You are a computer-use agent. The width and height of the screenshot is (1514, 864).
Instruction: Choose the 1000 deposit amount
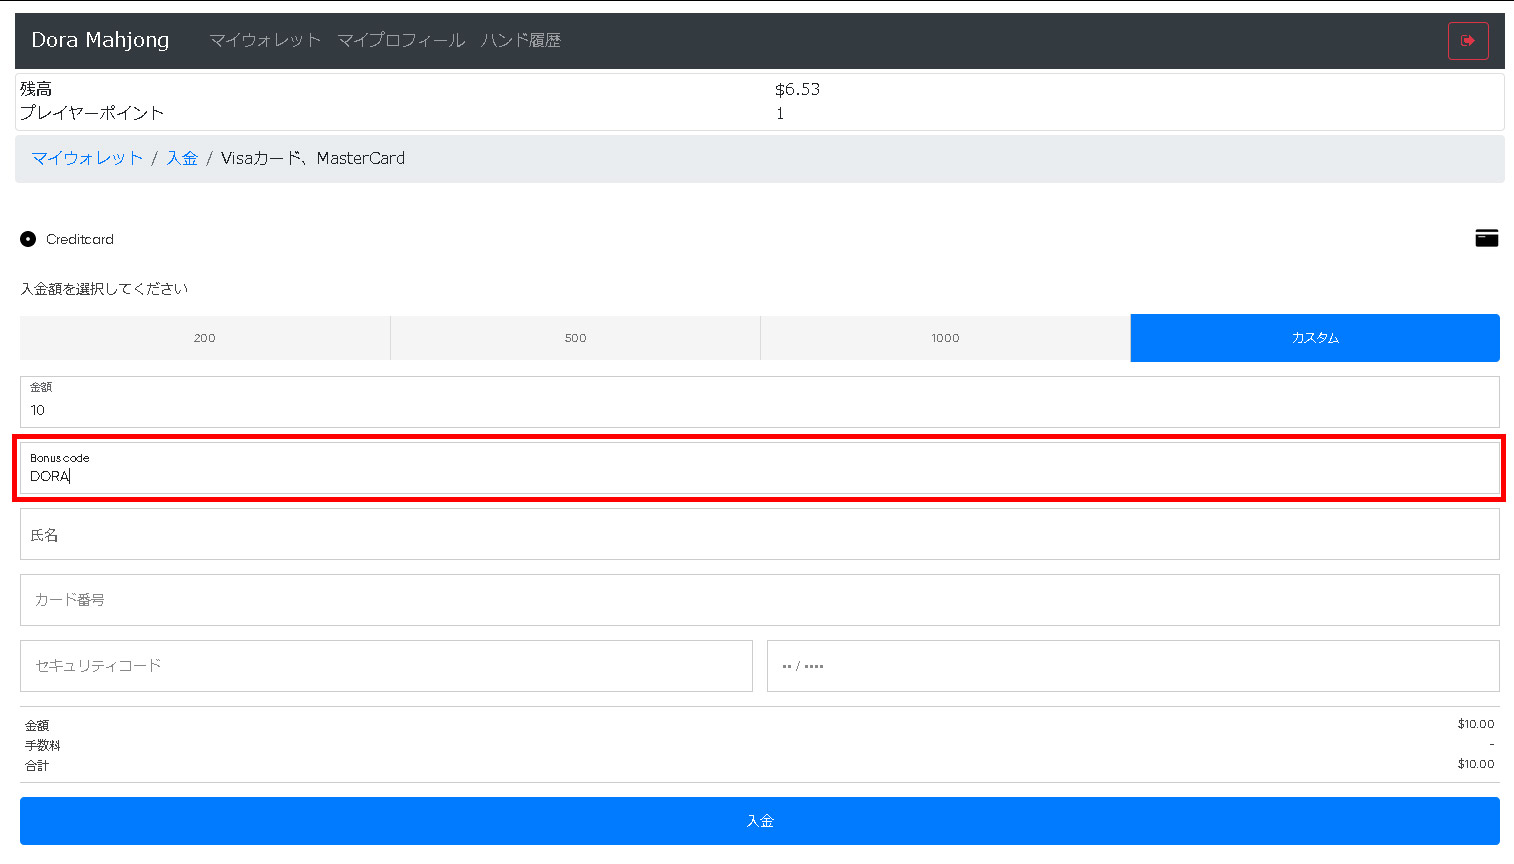coord(945,338)
